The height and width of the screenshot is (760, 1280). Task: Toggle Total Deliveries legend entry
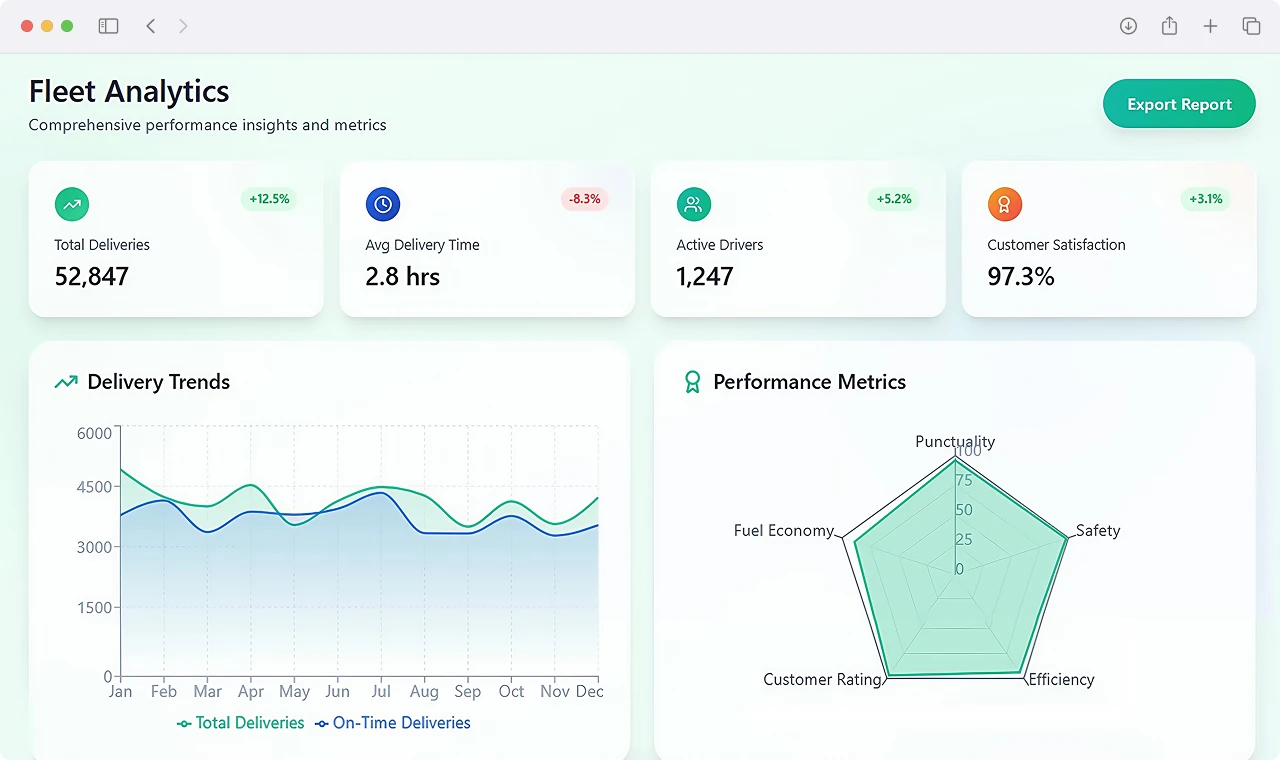[240, 723]
